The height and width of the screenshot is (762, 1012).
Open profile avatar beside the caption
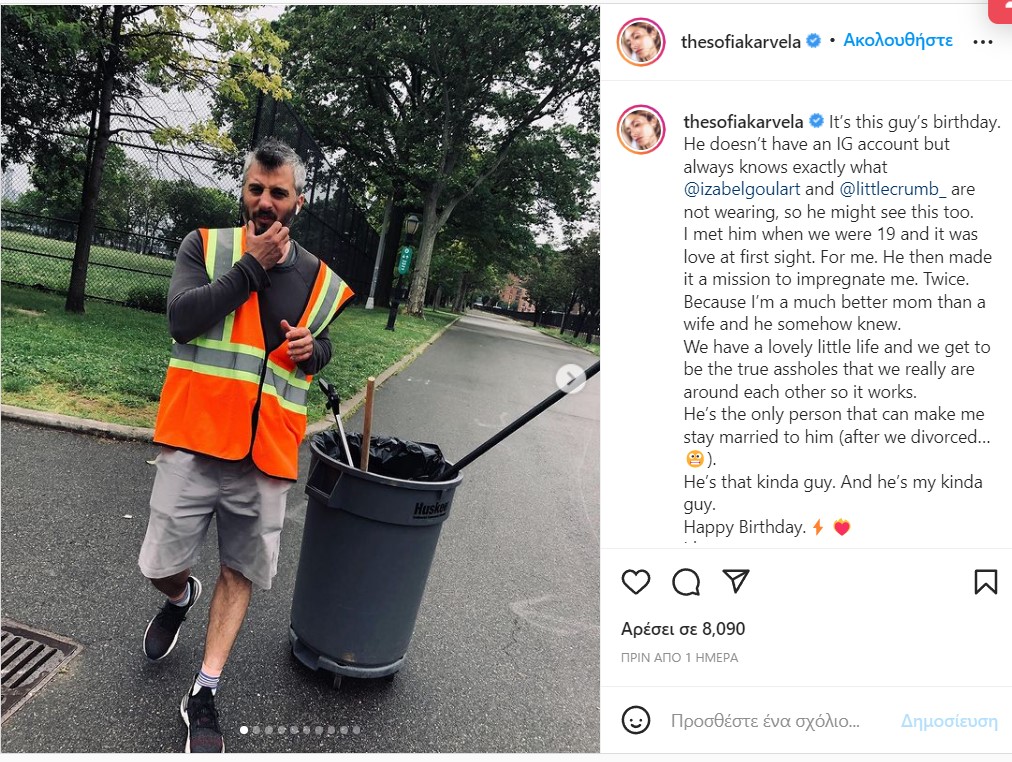(x=641, y=129)
